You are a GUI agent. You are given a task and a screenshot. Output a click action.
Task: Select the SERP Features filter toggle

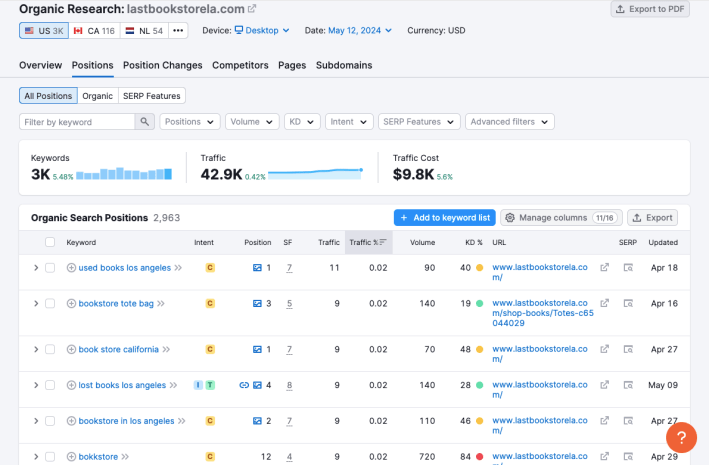[x=151, y=96]
